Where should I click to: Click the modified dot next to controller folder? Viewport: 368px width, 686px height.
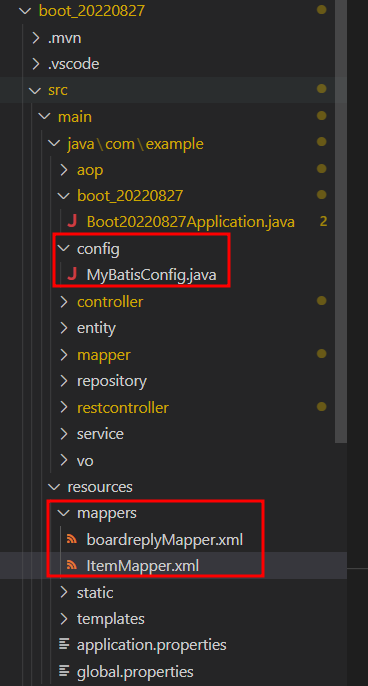(322, 301)
